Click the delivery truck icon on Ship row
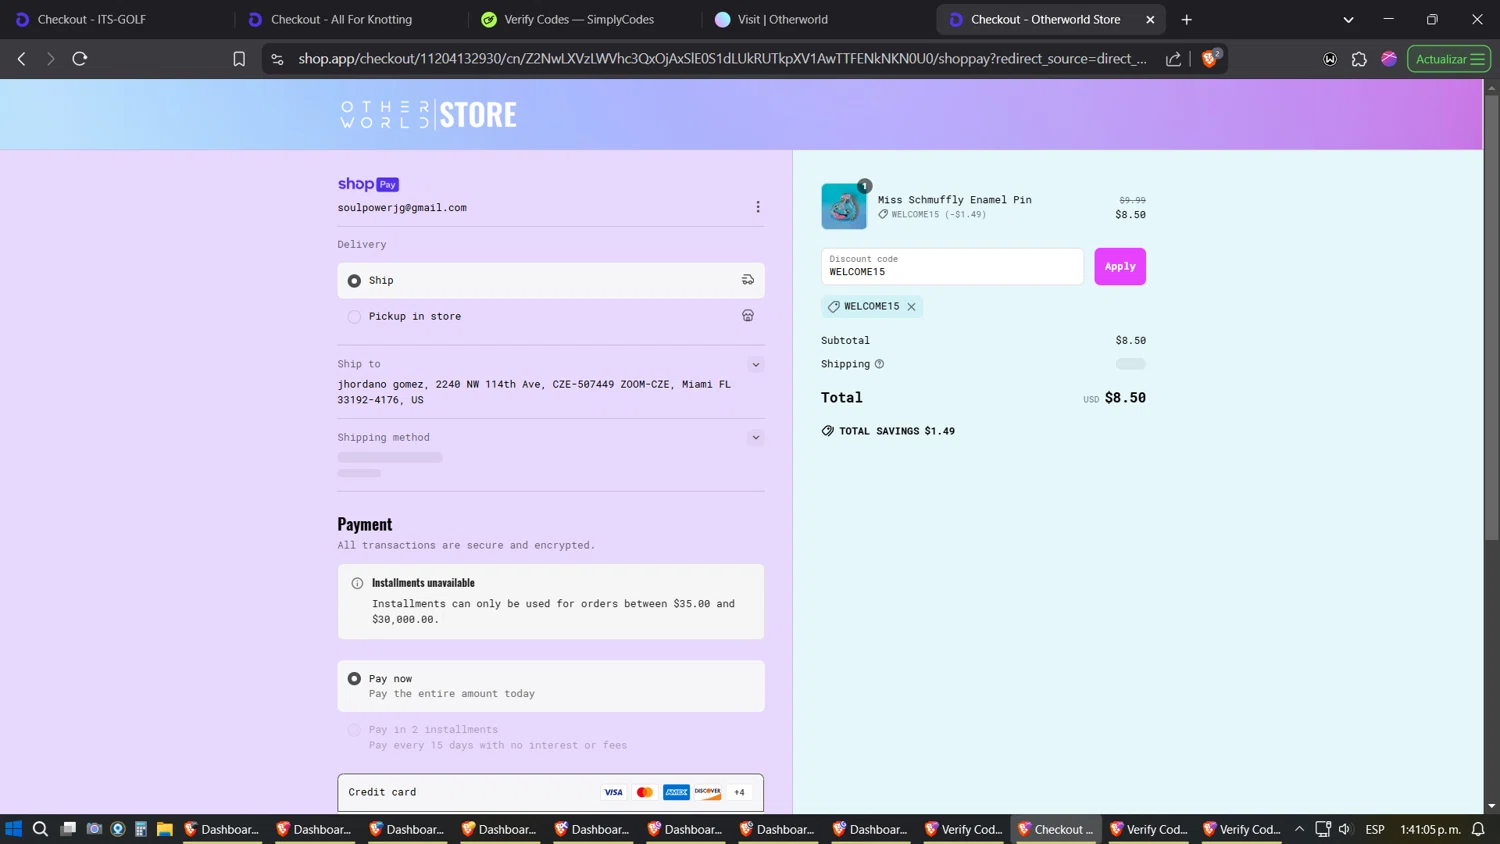 pos(748,280)
